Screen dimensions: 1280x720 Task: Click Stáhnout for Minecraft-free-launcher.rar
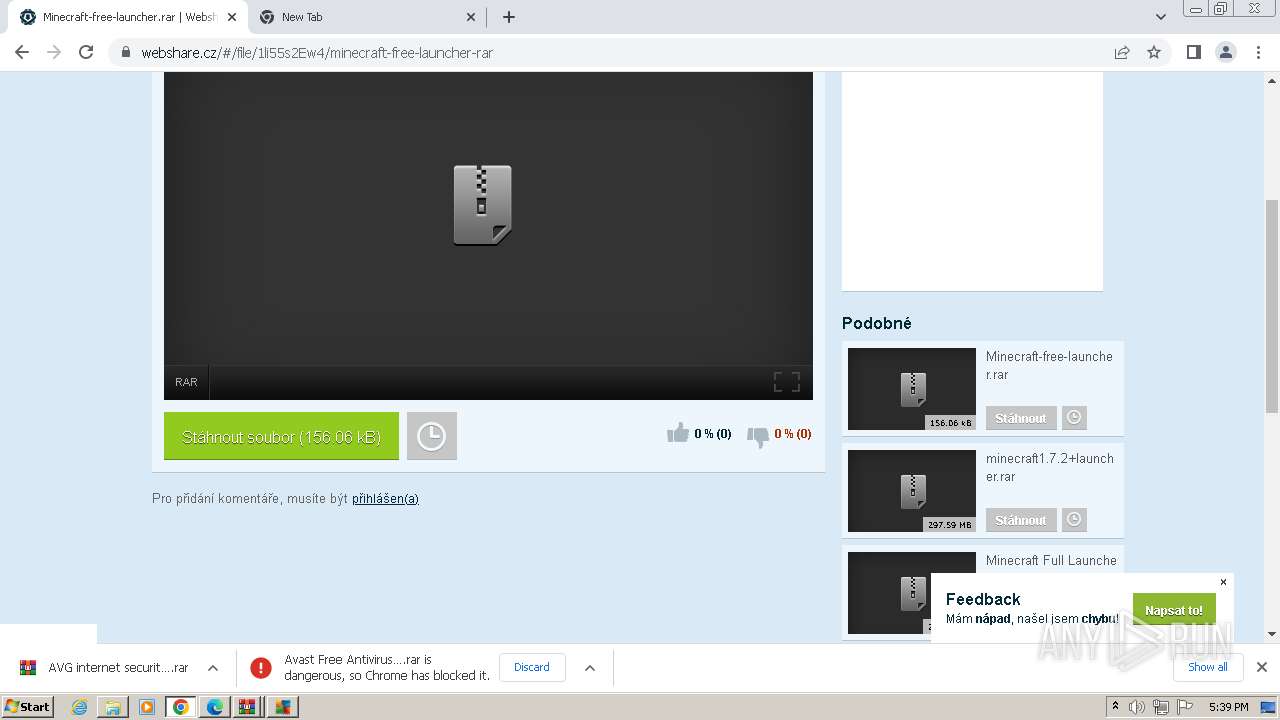(x=1021, y=418)
